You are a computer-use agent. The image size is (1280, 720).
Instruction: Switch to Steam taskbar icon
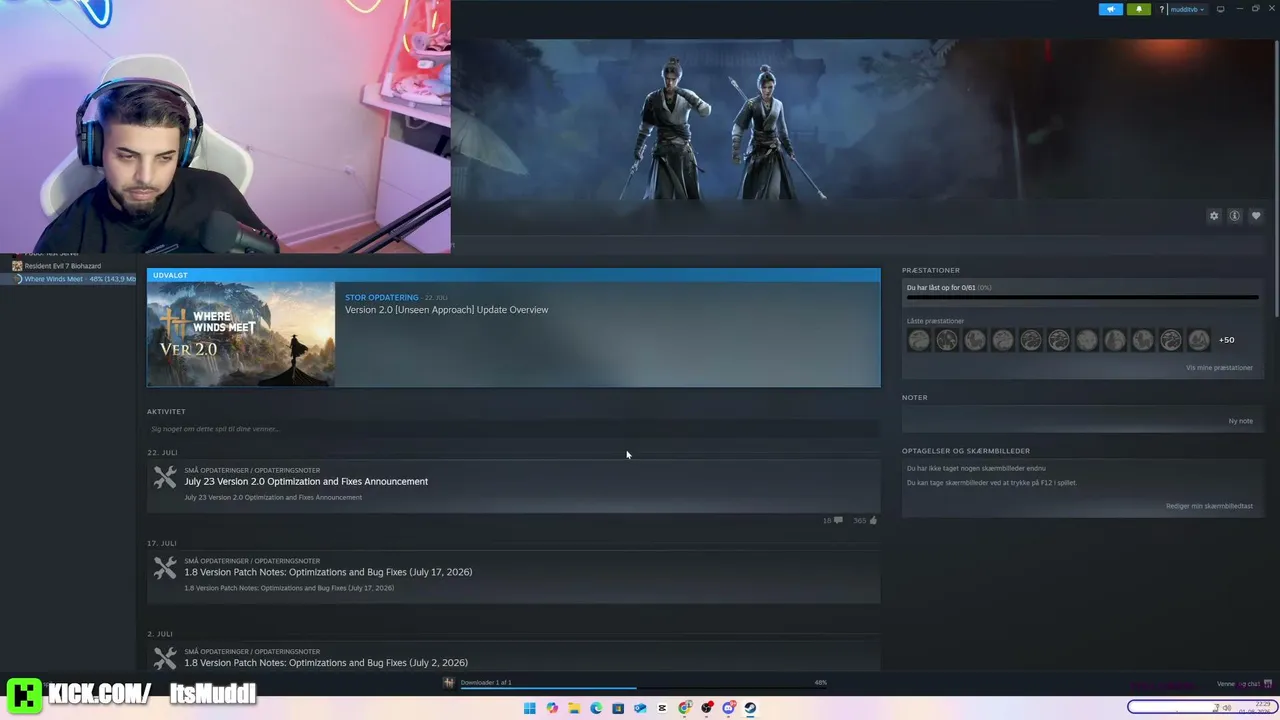(750, 708)
